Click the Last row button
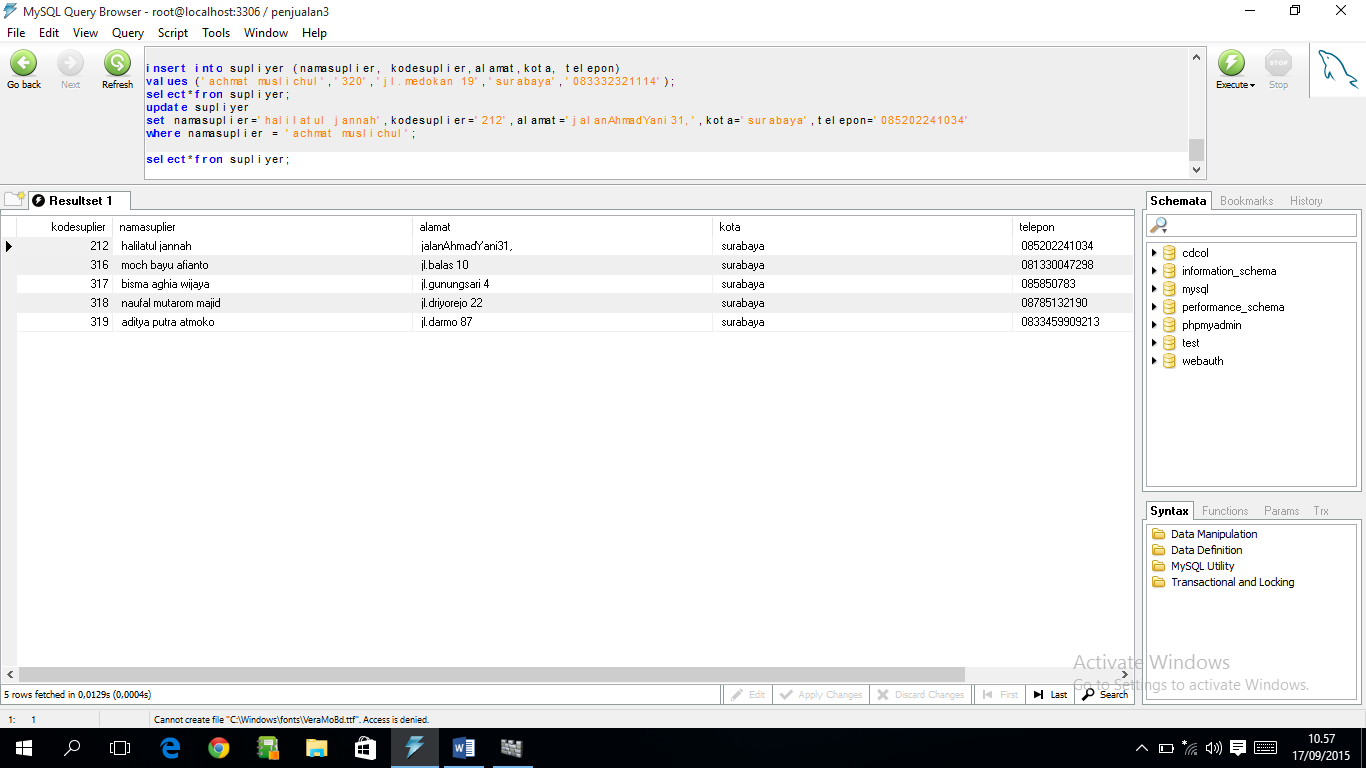The height and width of the screenshot is (768, 1366). [x=1050, y=694]
